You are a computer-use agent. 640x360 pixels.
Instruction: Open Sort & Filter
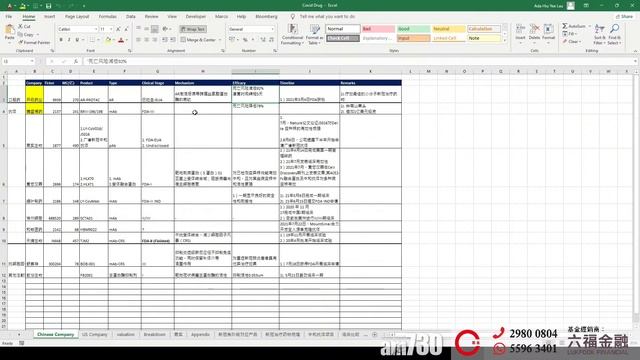click(599, 34)
